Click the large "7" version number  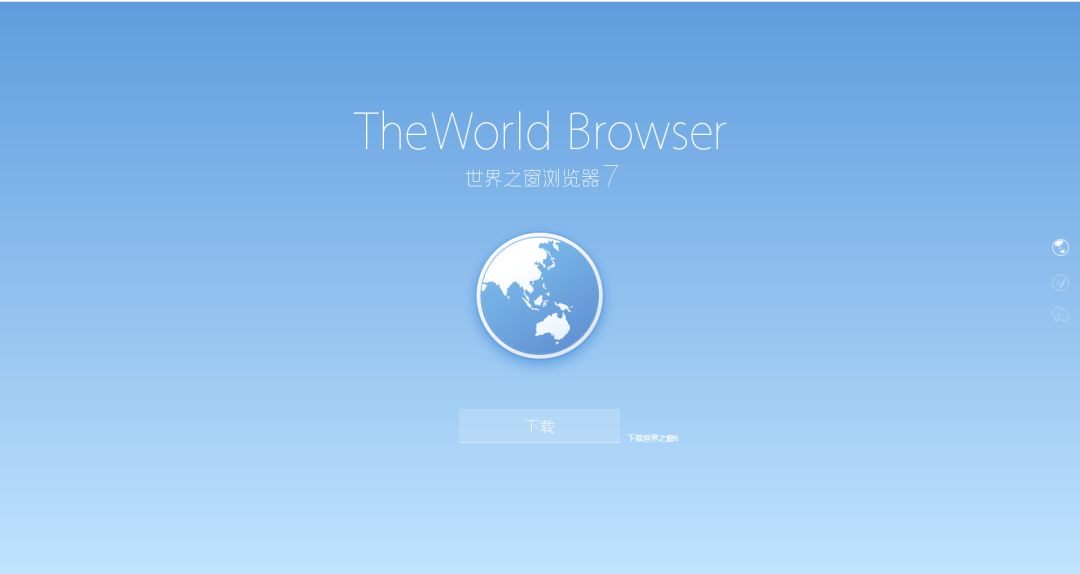pos(611,178)
